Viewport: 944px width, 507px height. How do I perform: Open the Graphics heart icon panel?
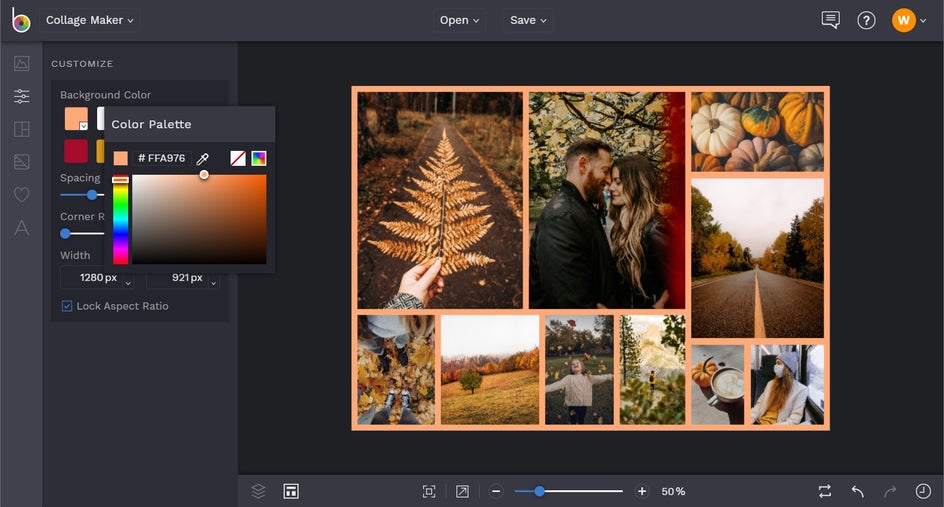point(21,195)
